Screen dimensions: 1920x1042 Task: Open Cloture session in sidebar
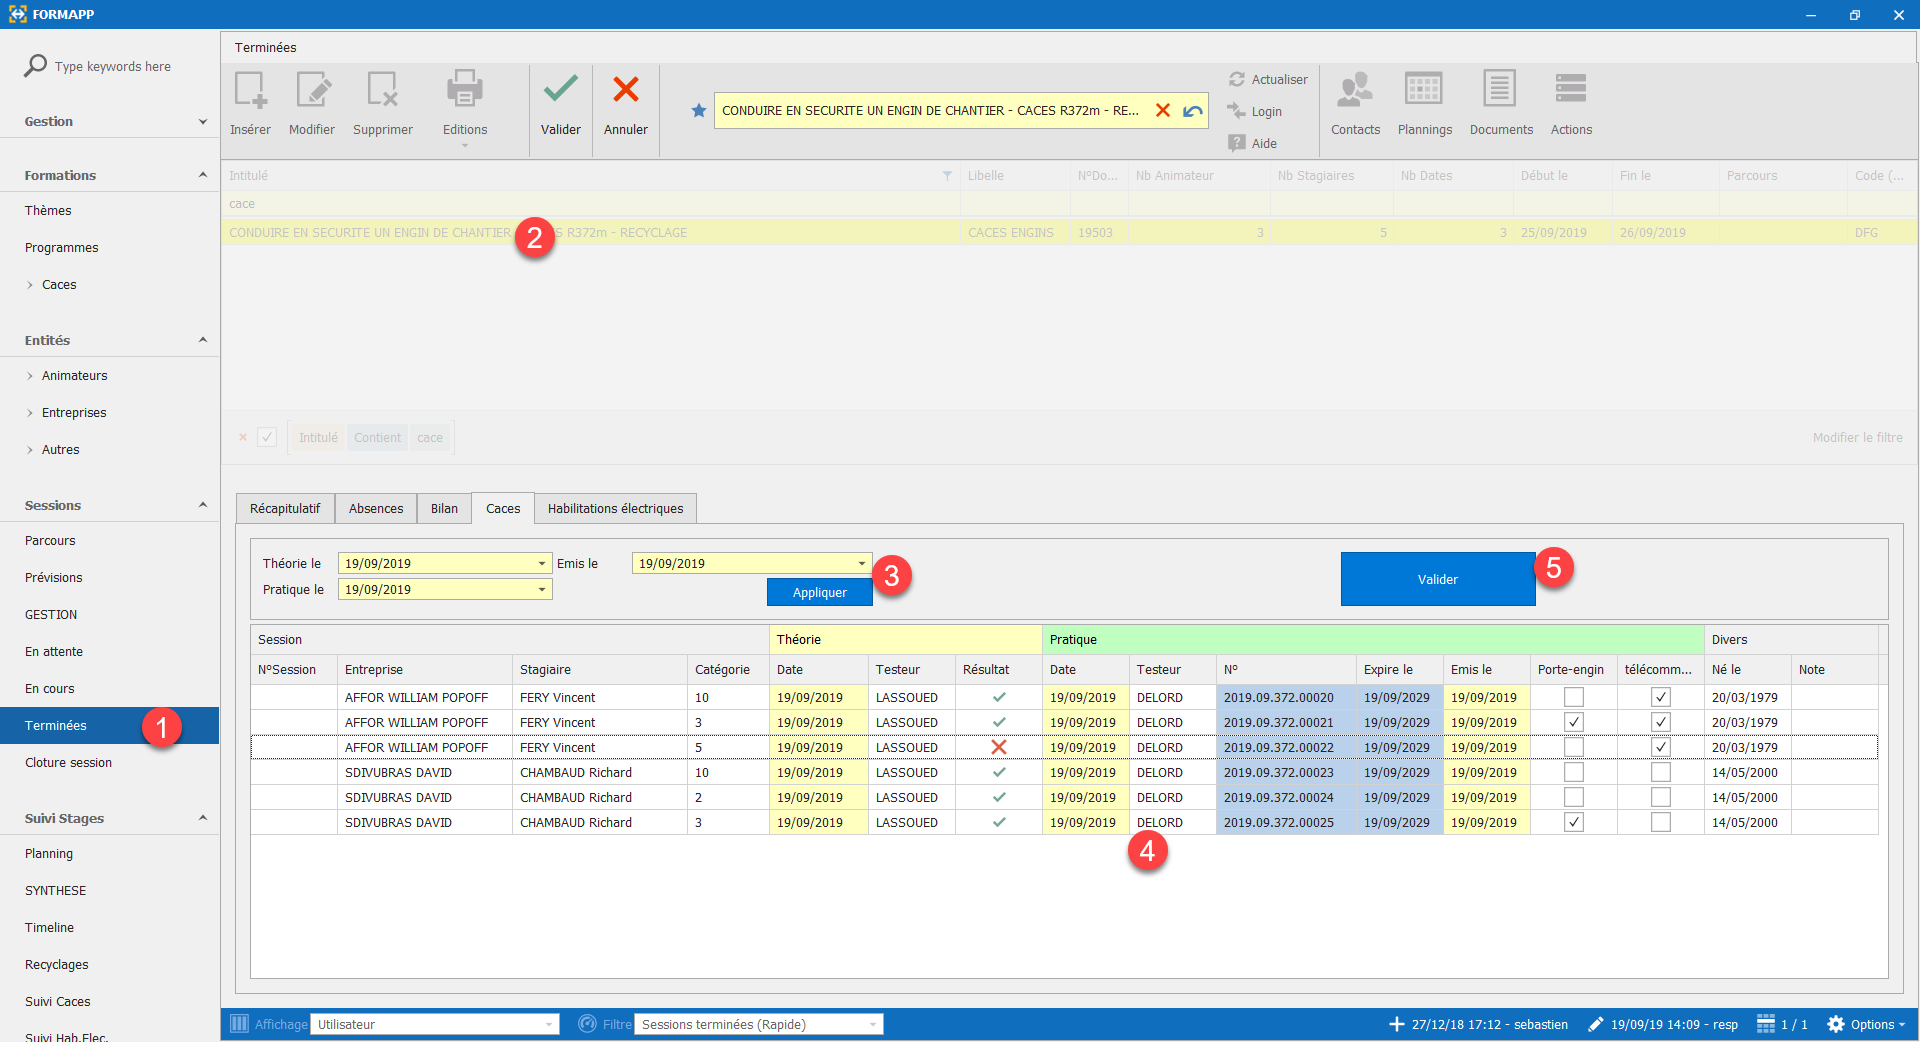click(x=68, y=762)
